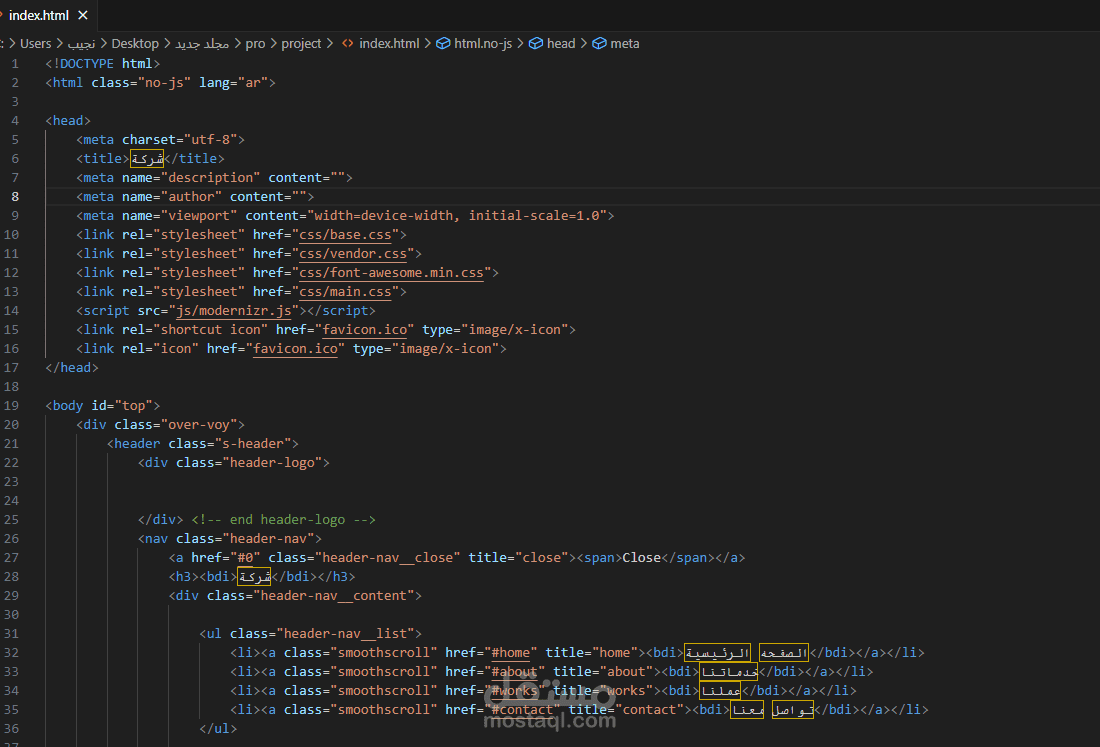Click the meta symbol icon in breadcrumb
1100x747 pixels.
599,43
